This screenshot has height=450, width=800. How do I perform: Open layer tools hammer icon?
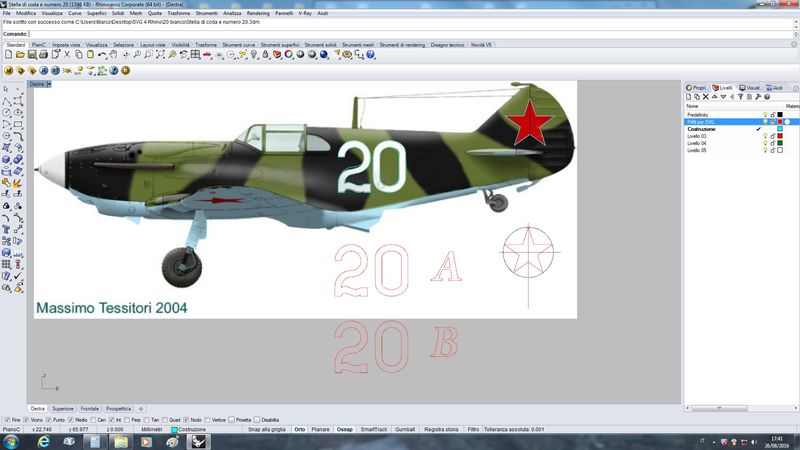[758, 96]
